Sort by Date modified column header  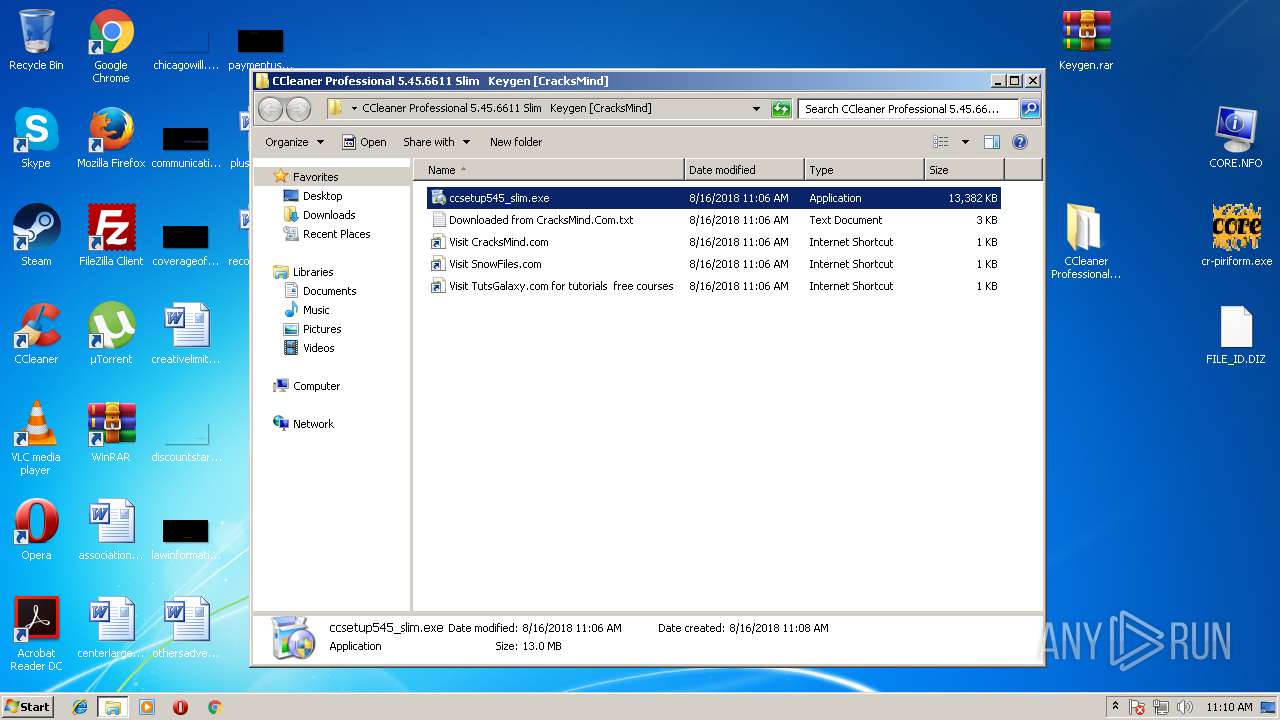pyautogui.click(x=744, y=170)
